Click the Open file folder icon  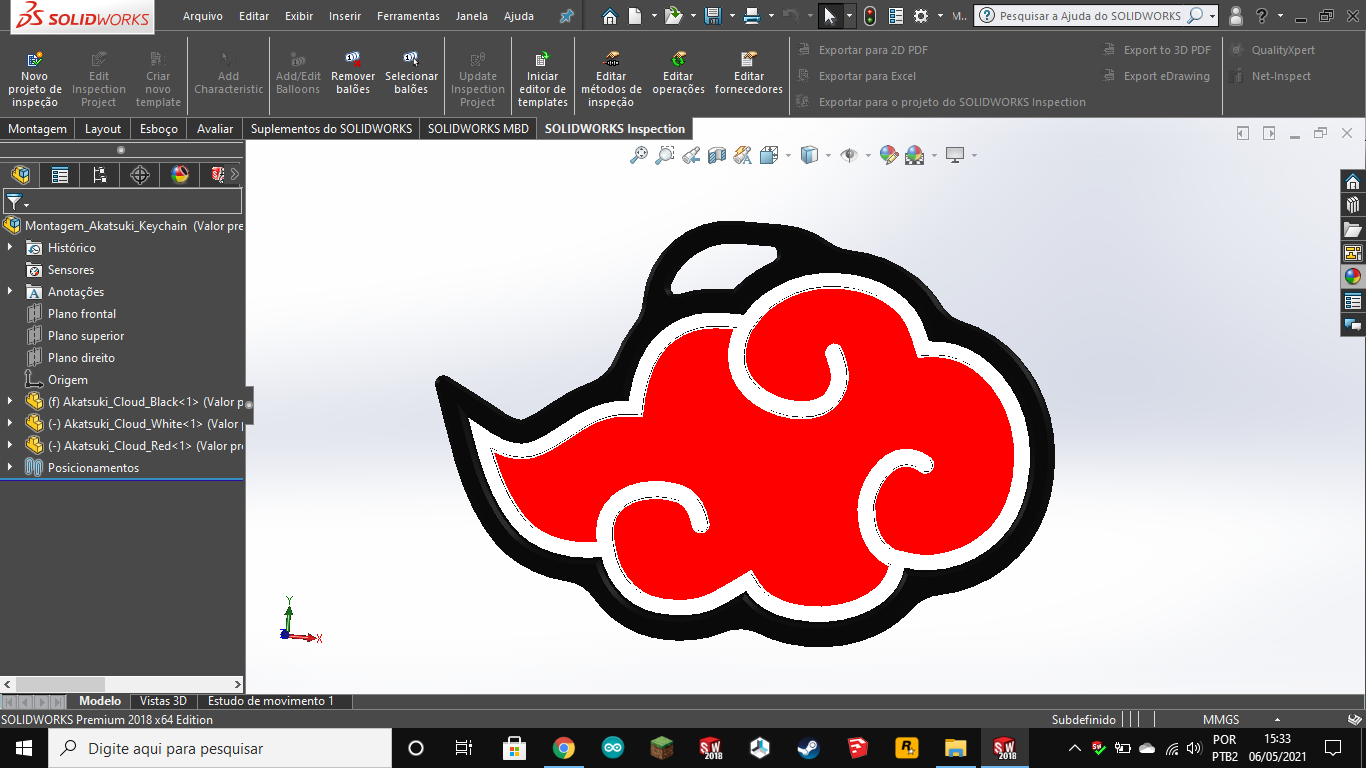[x=673, y=16]
